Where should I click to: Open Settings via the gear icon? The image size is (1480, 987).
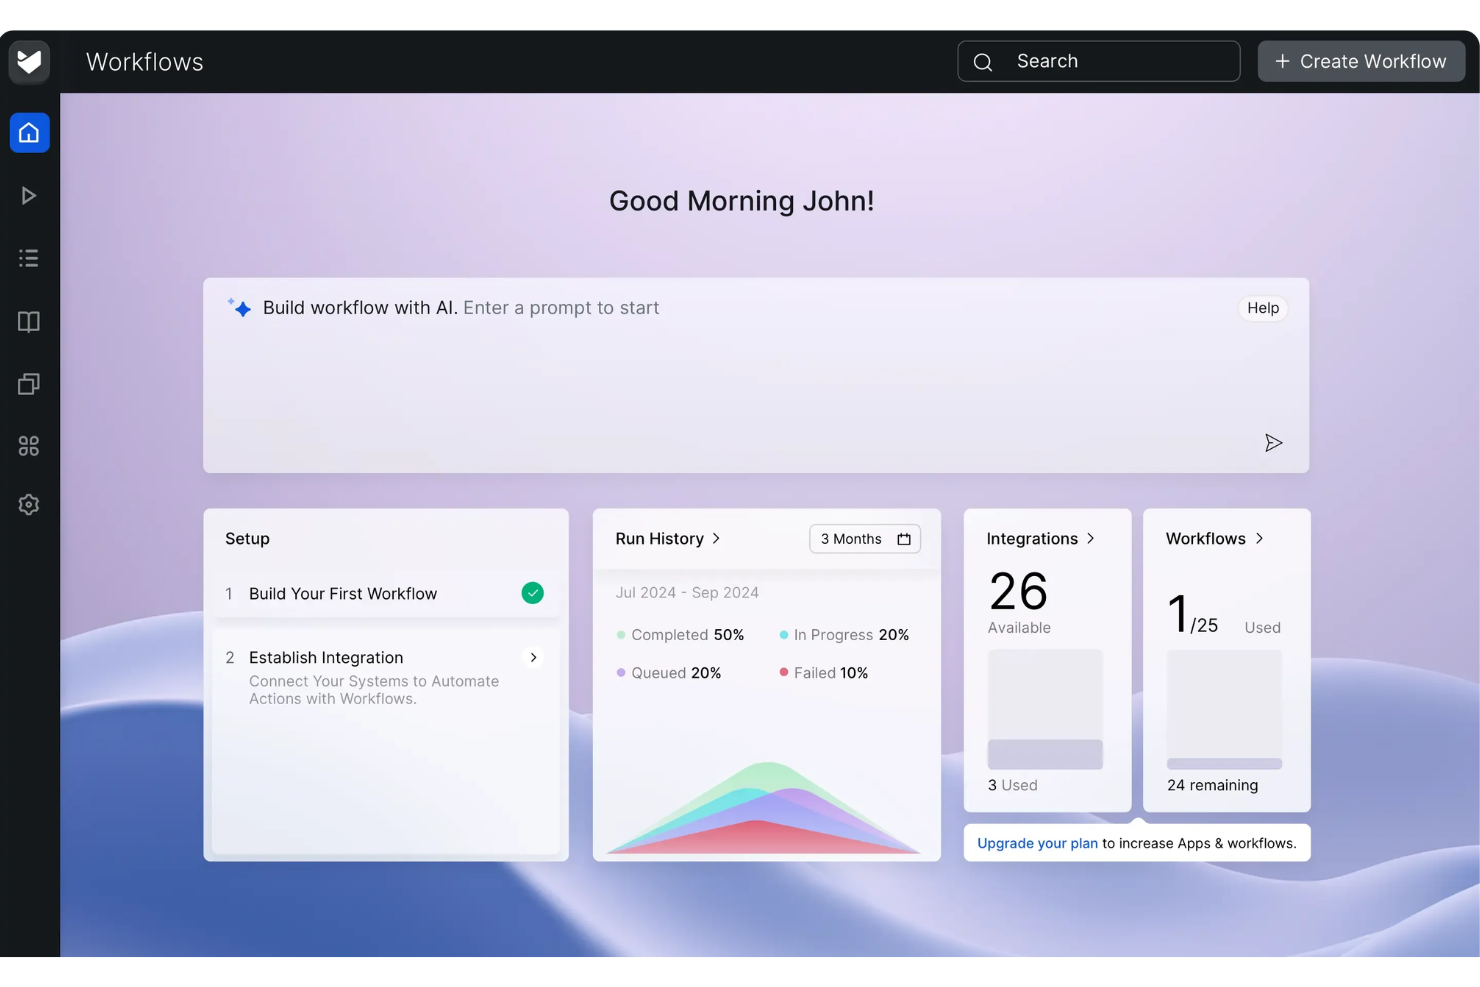pyautogui.click(x=29, y=504)
